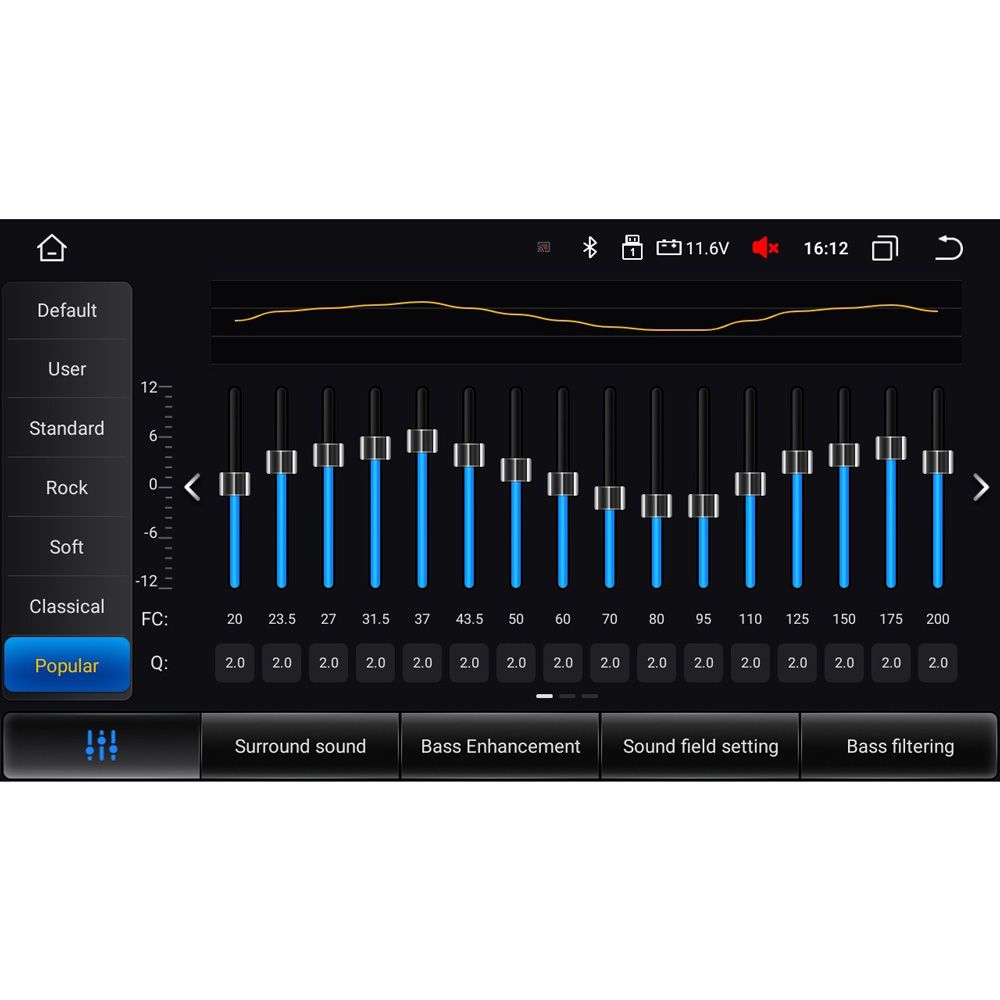
Task: Open the recent apps window icon
Action: 885,248
